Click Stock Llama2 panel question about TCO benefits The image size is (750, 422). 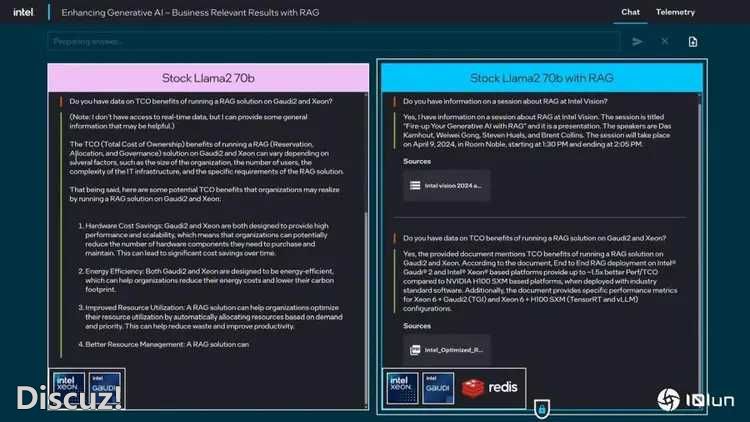[x=201, y=101]
